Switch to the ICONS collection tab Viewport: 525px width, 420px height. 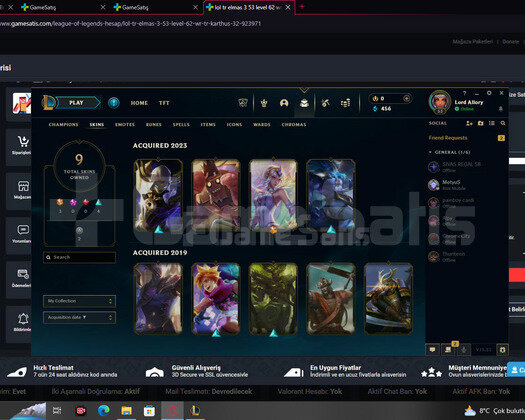(x=234, y=125)
